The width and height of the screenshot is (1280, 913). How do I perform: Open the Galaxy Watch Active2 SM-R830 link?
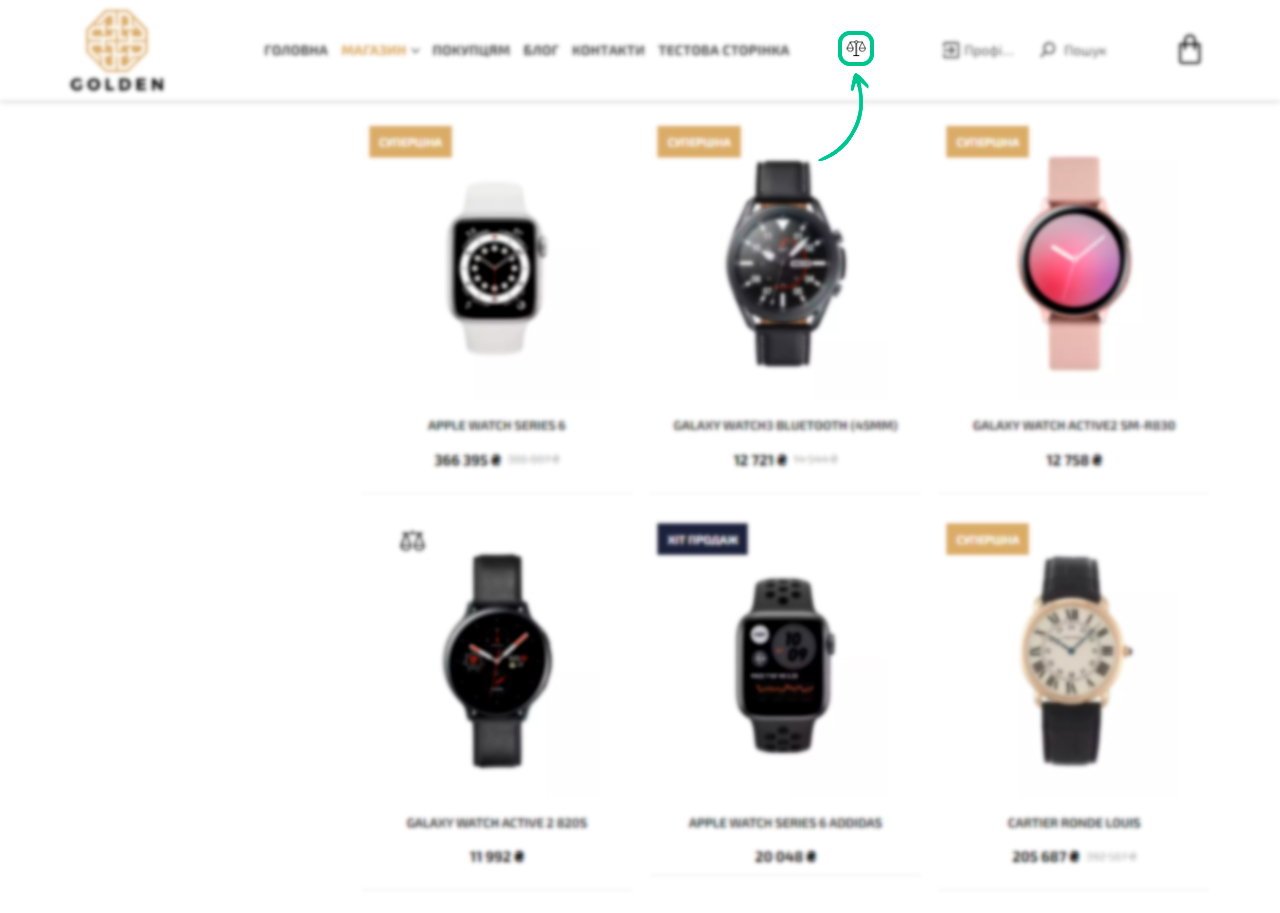pos(1074,425)
